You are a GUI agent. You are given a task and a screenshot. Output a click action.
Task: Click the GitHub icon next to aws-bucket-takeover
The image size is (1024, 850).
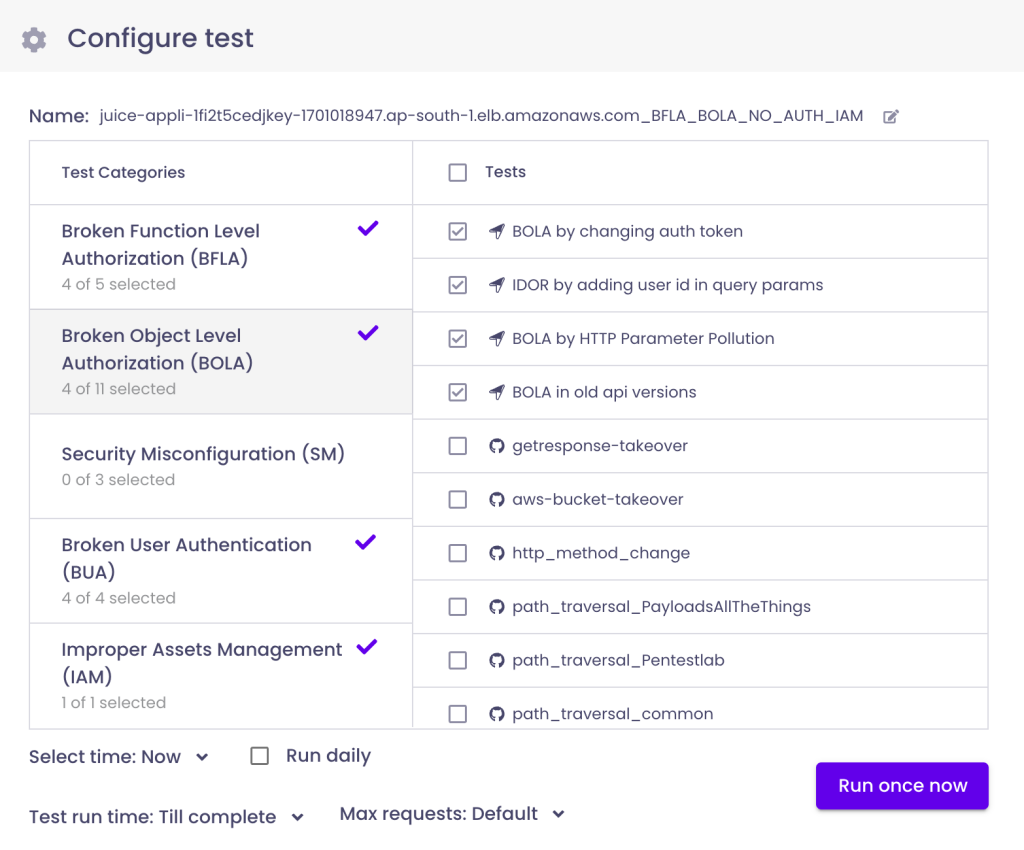[497, 499]
